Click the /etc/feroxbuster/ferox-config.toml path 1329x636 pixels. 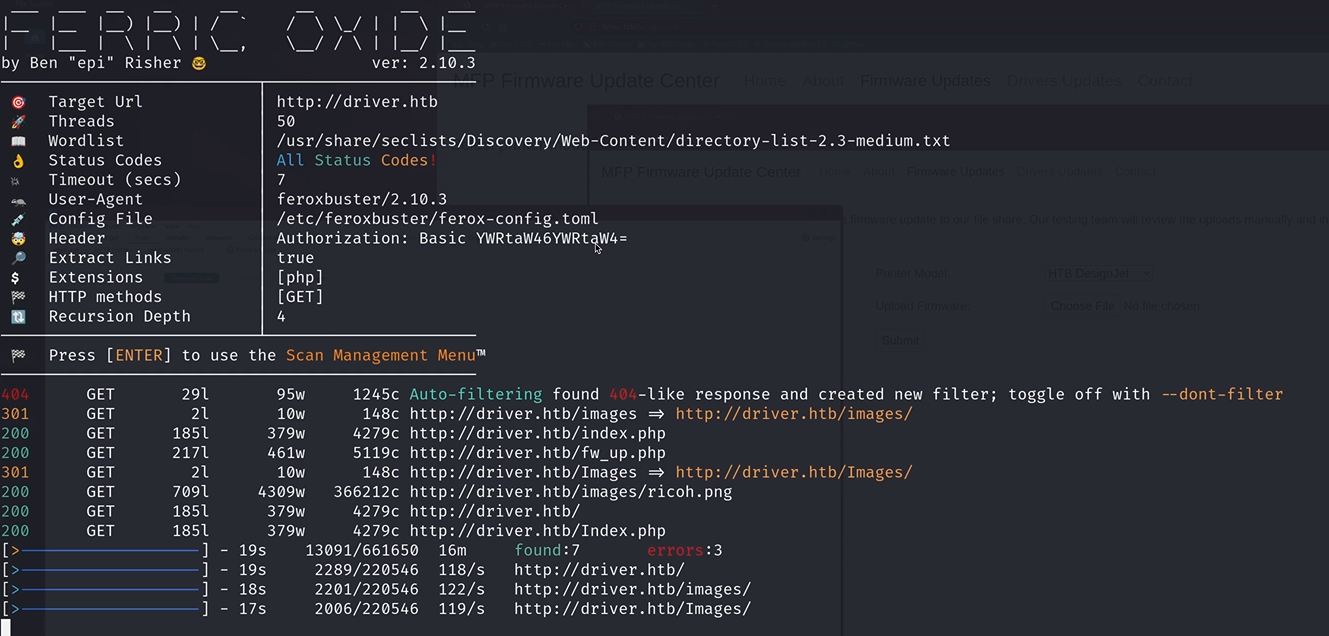[x=438, y=219]
